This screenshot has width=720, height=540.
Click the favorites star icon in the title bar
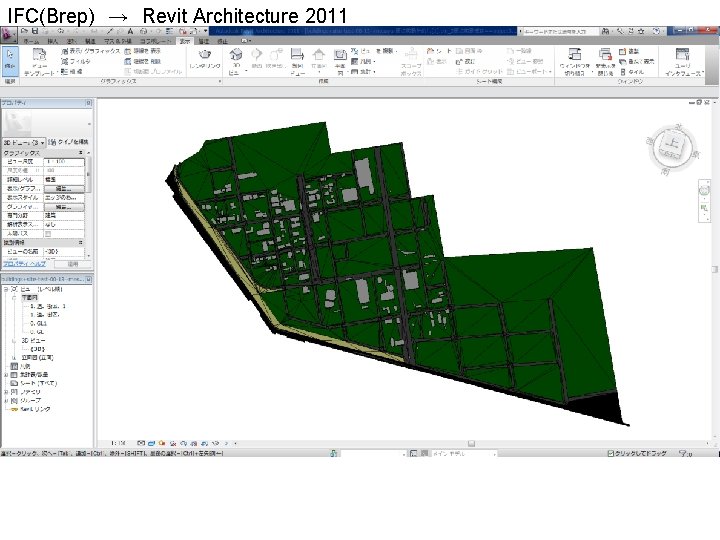point(641,31)
